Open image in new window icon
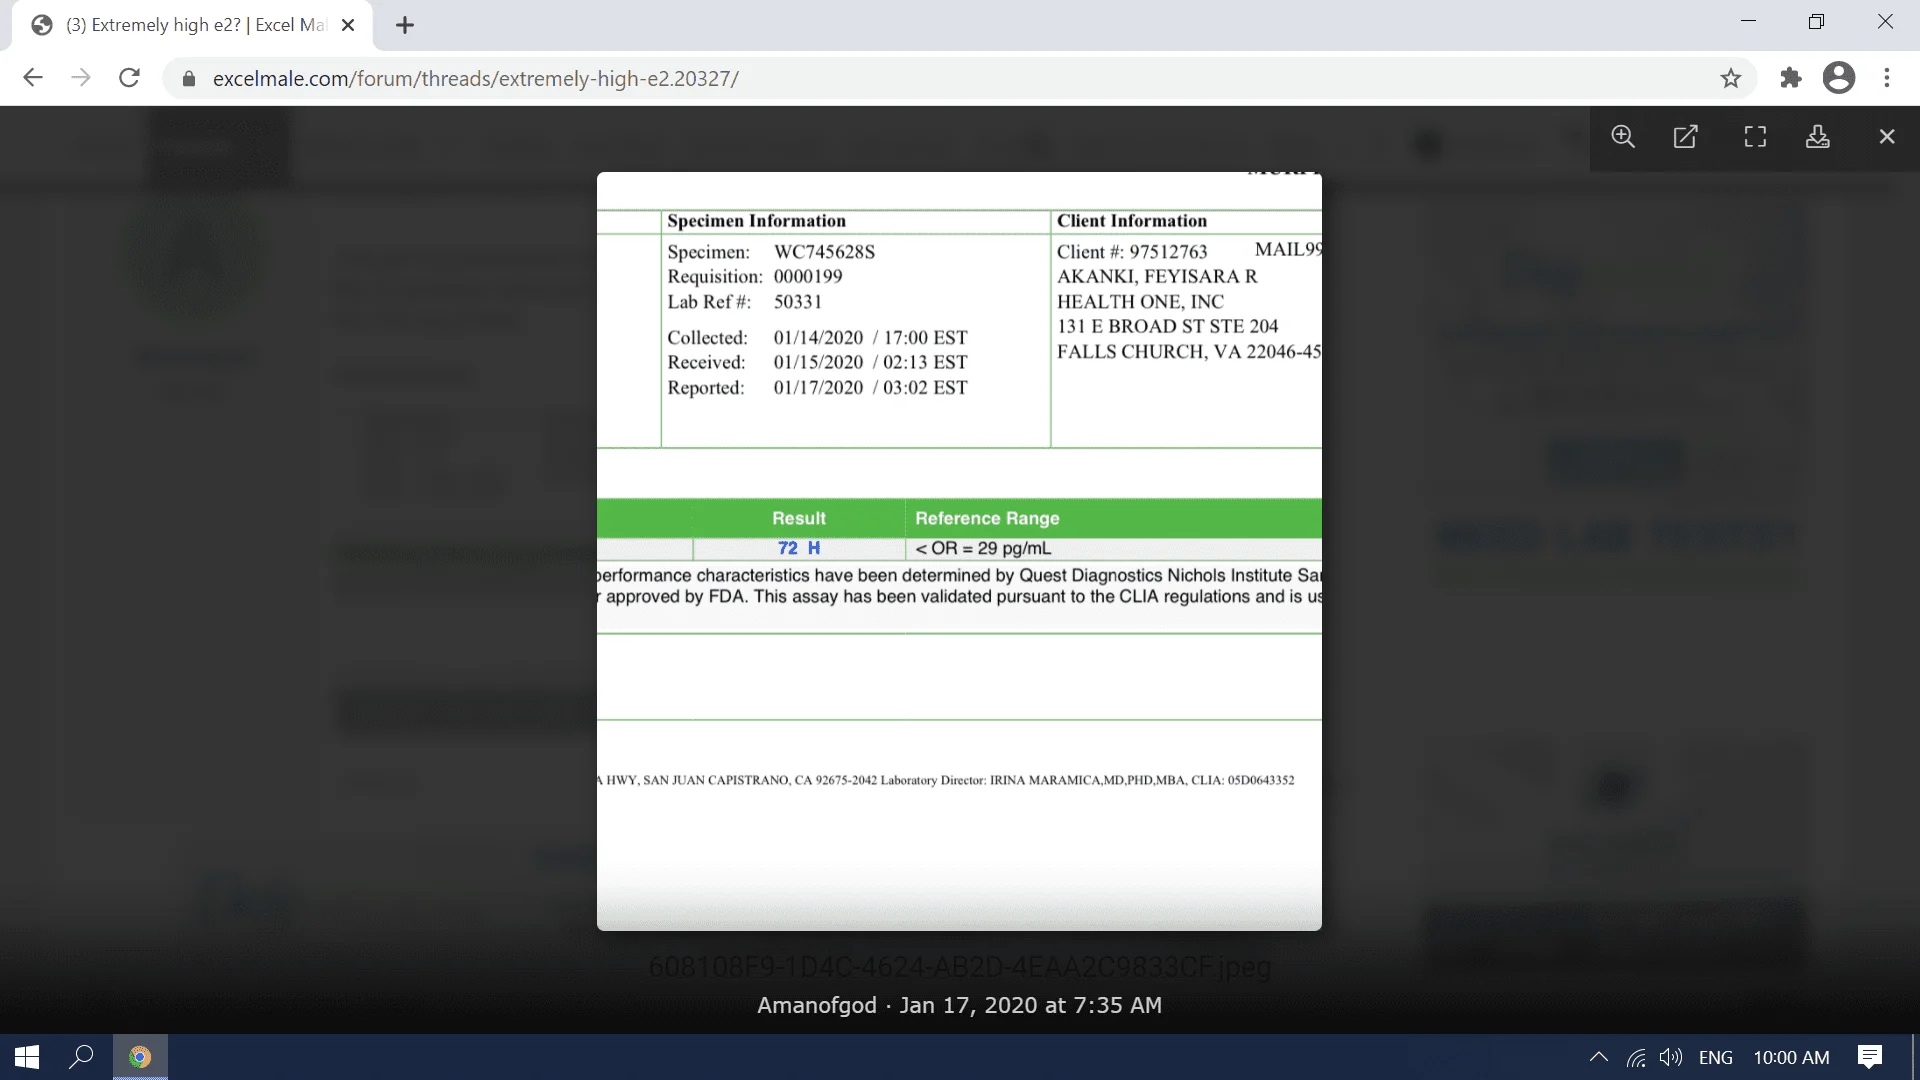1920x1080 pixels. (x=1686, y=137)
